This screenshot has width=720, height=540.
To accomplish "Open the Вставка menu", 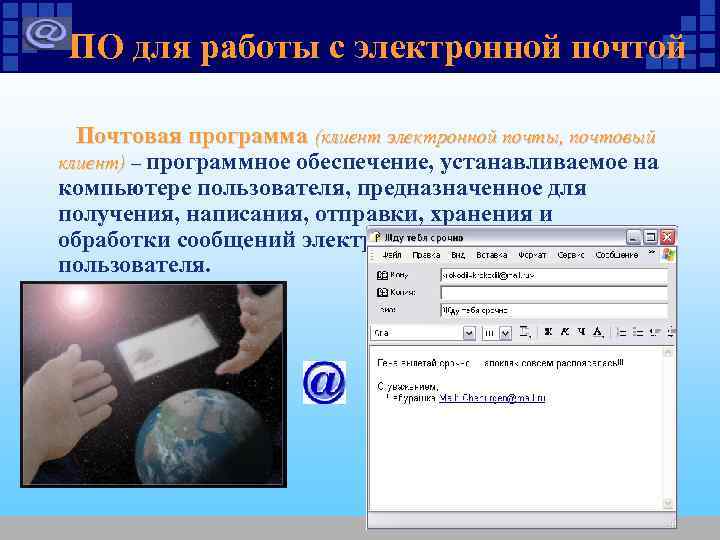I will [491, 255].
